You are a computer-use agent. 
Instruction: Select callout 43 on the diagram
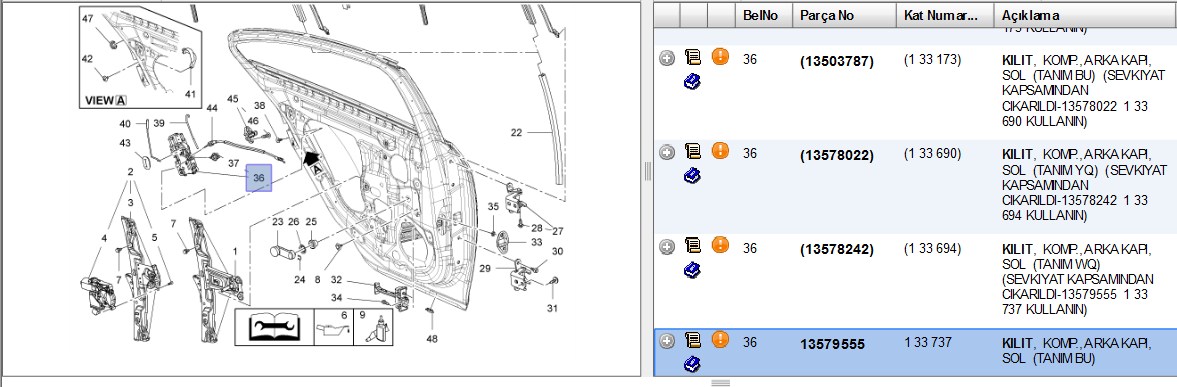(125, 143)
